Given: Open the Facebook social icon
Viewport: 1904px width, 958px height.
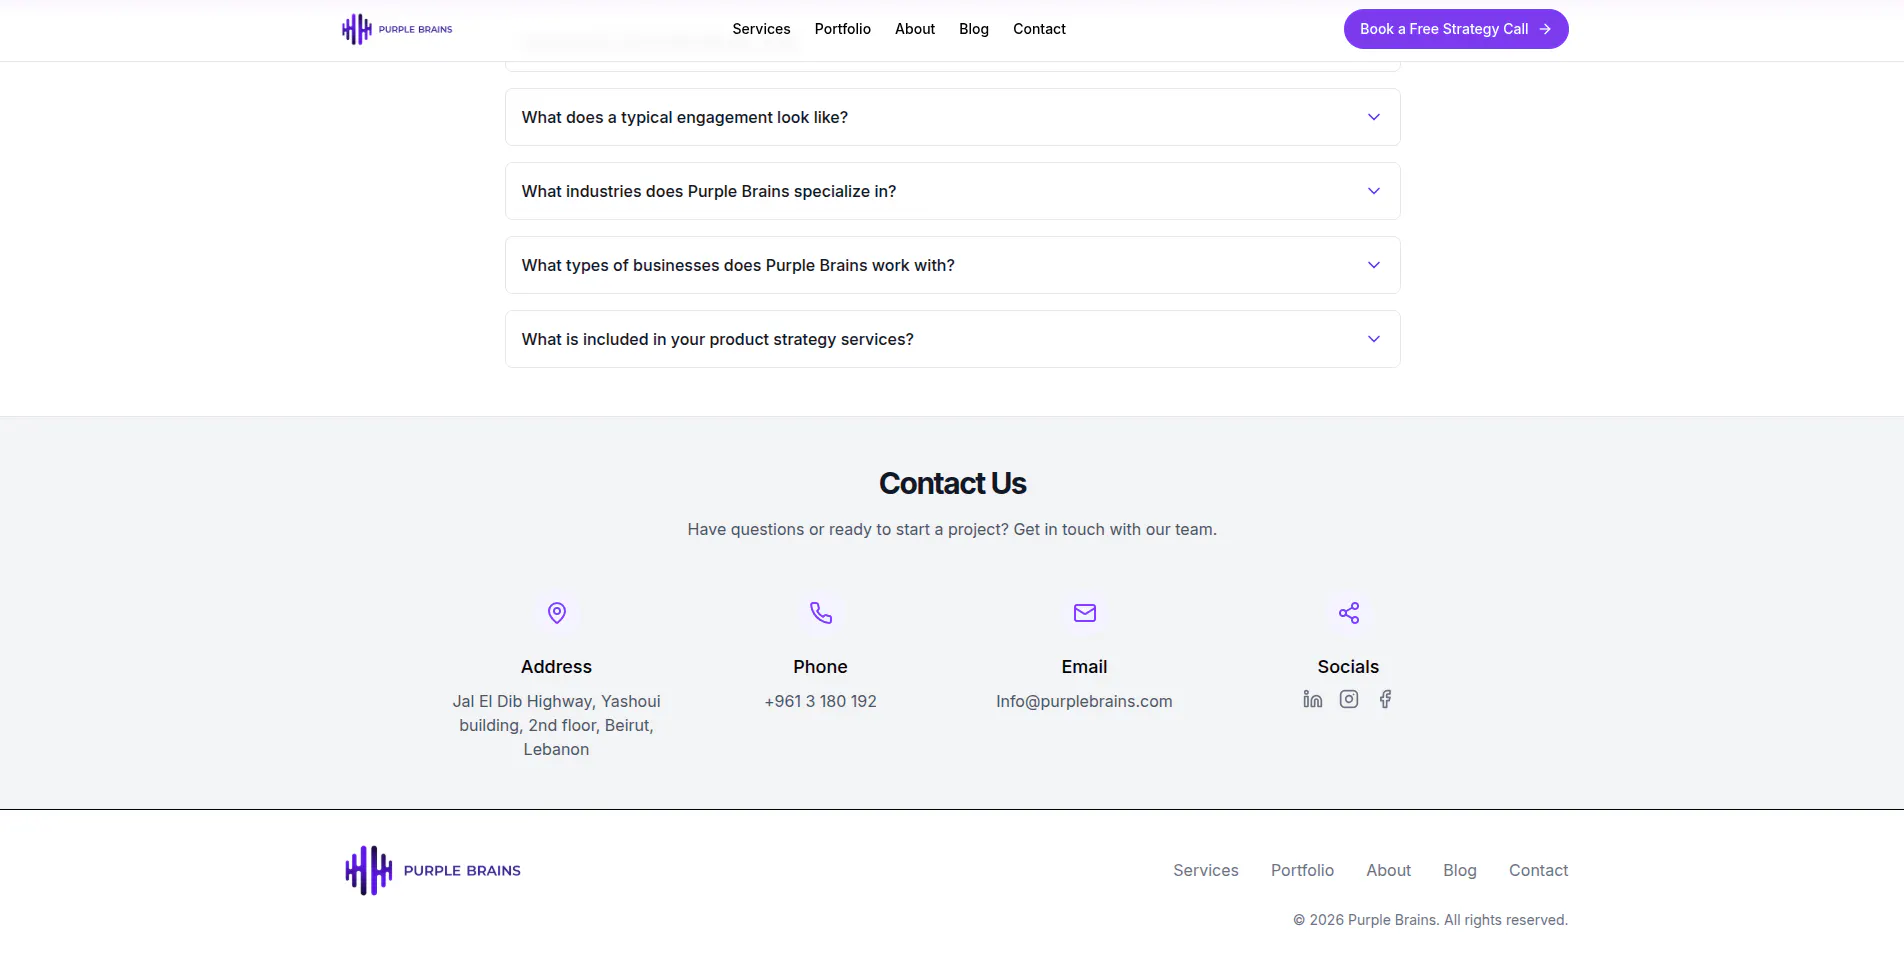Looking at the screenshot, I should pos(1385,699).
